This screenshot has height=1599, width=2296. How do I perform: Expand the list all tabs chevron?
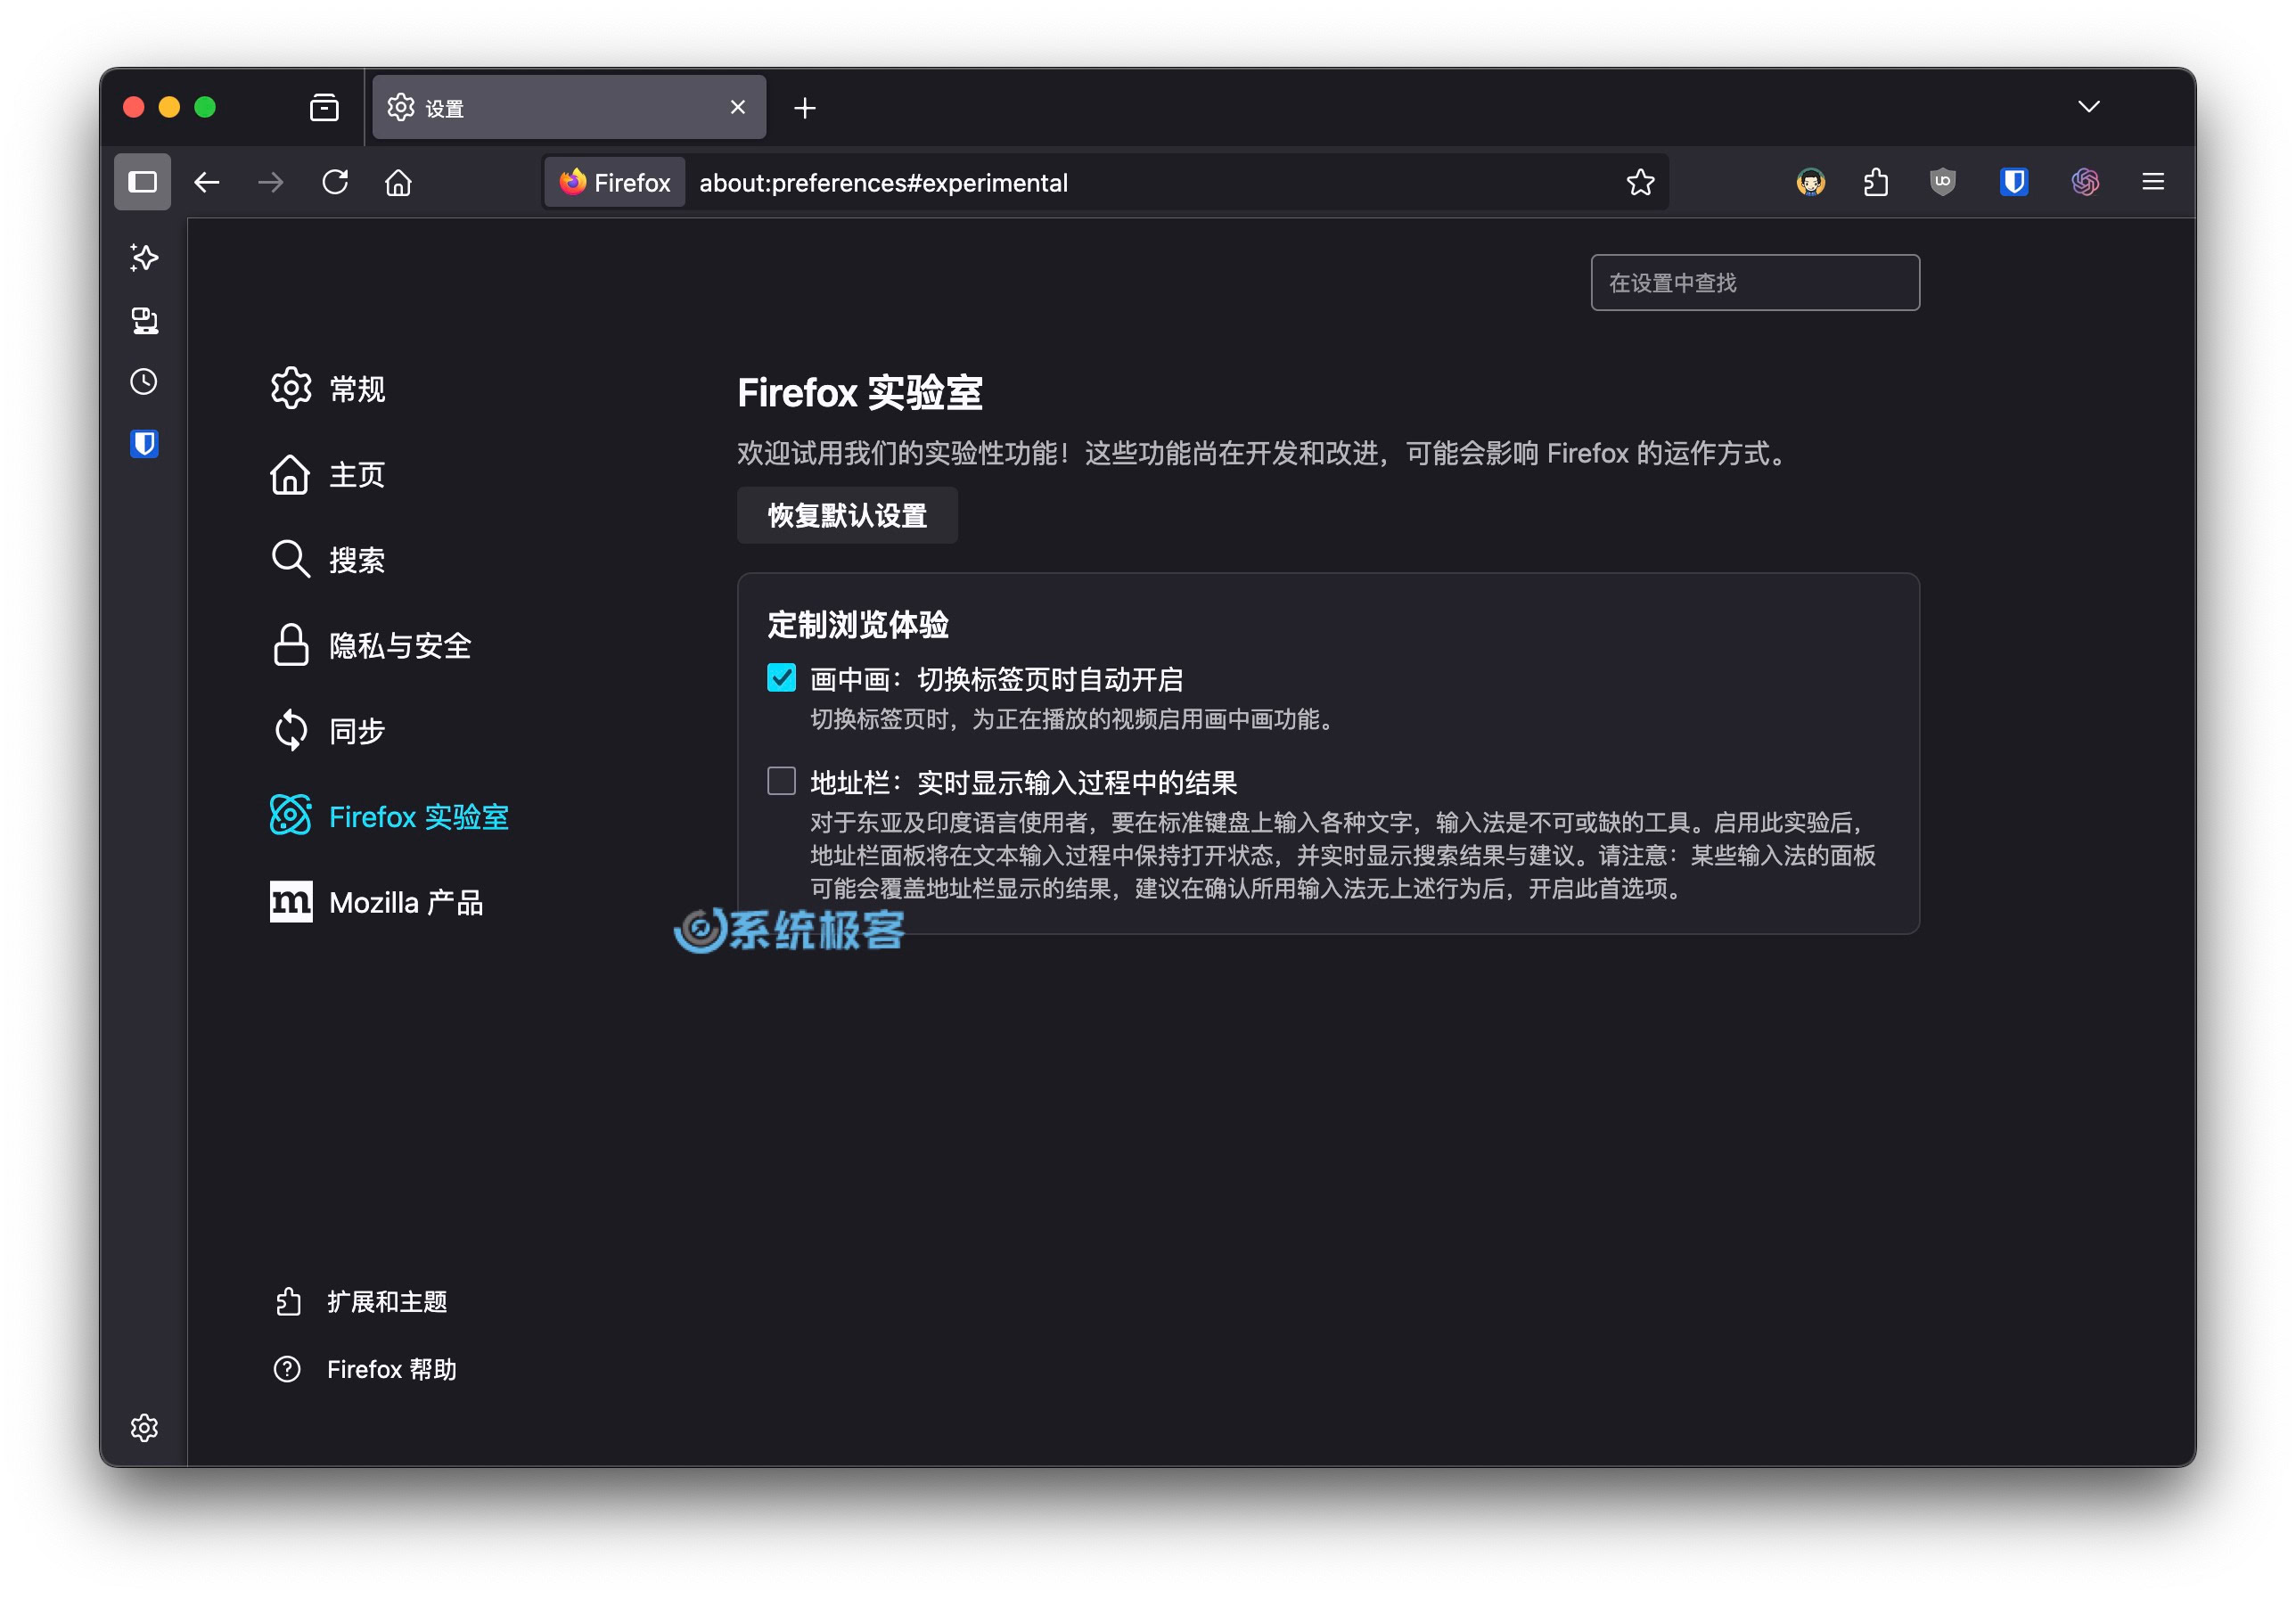point(2088,107)
